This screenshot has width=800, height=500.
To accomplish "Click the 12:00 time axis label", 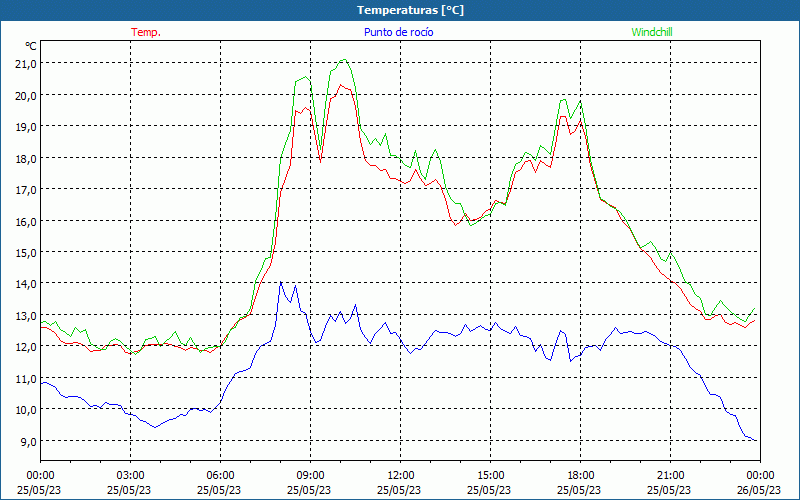I will (401, 476).
